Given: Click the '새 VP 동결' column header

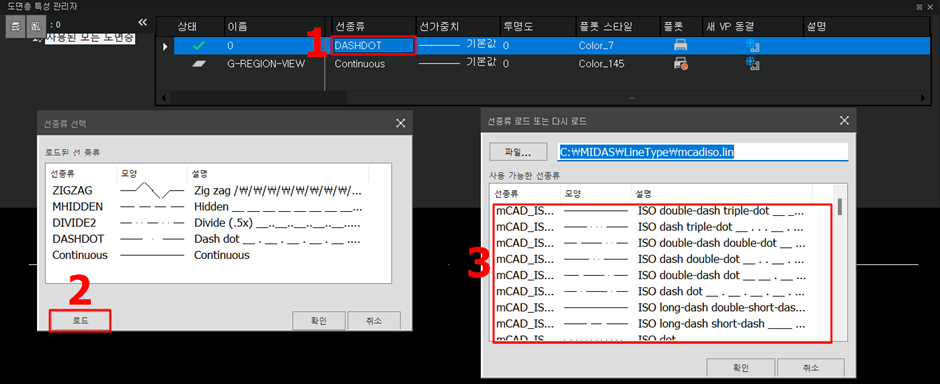Looking at the screenshot, I should click(752, 27).
